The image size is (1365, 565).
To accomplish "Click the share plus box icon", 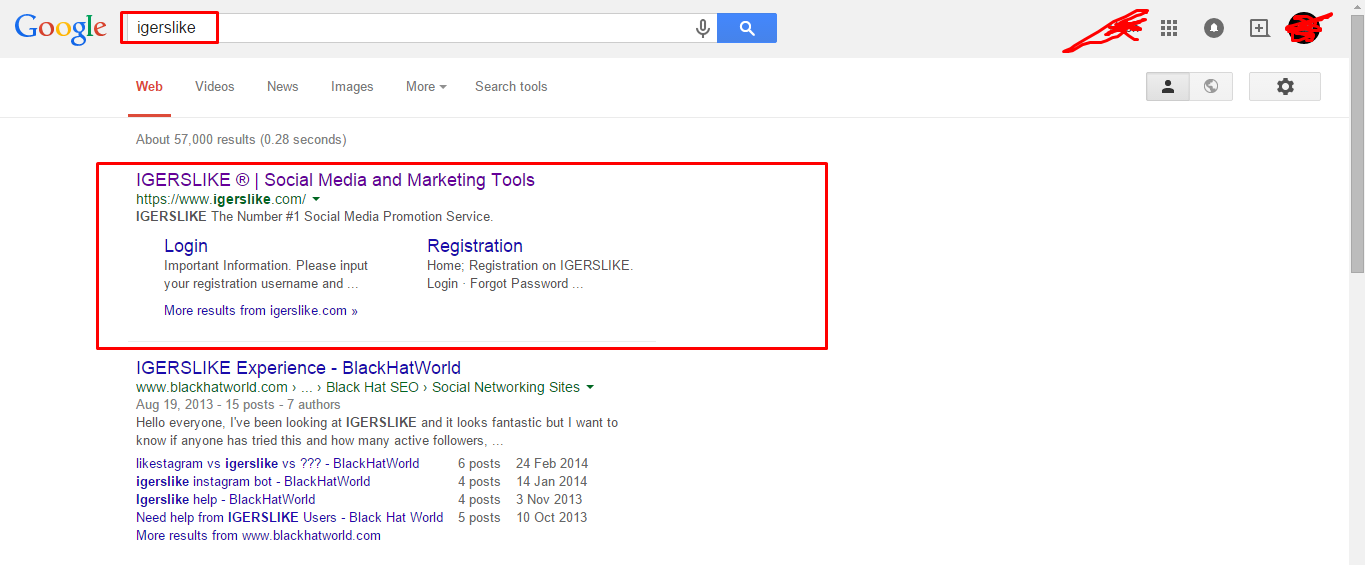I will coord(1260,28).
